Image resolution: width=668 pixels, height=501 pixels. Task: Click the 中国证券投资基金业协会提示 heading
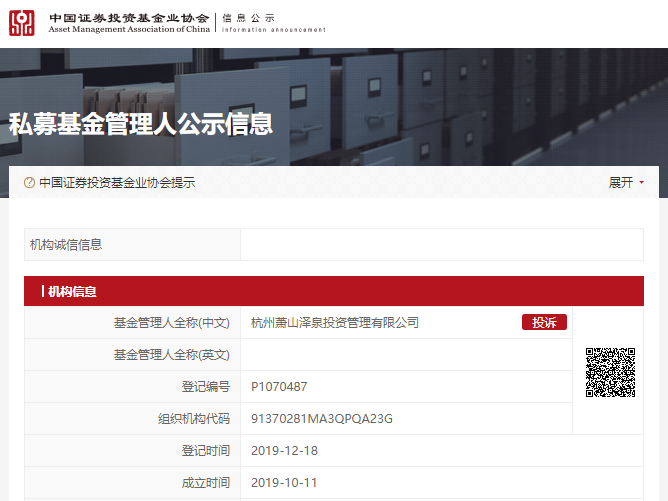117,183
